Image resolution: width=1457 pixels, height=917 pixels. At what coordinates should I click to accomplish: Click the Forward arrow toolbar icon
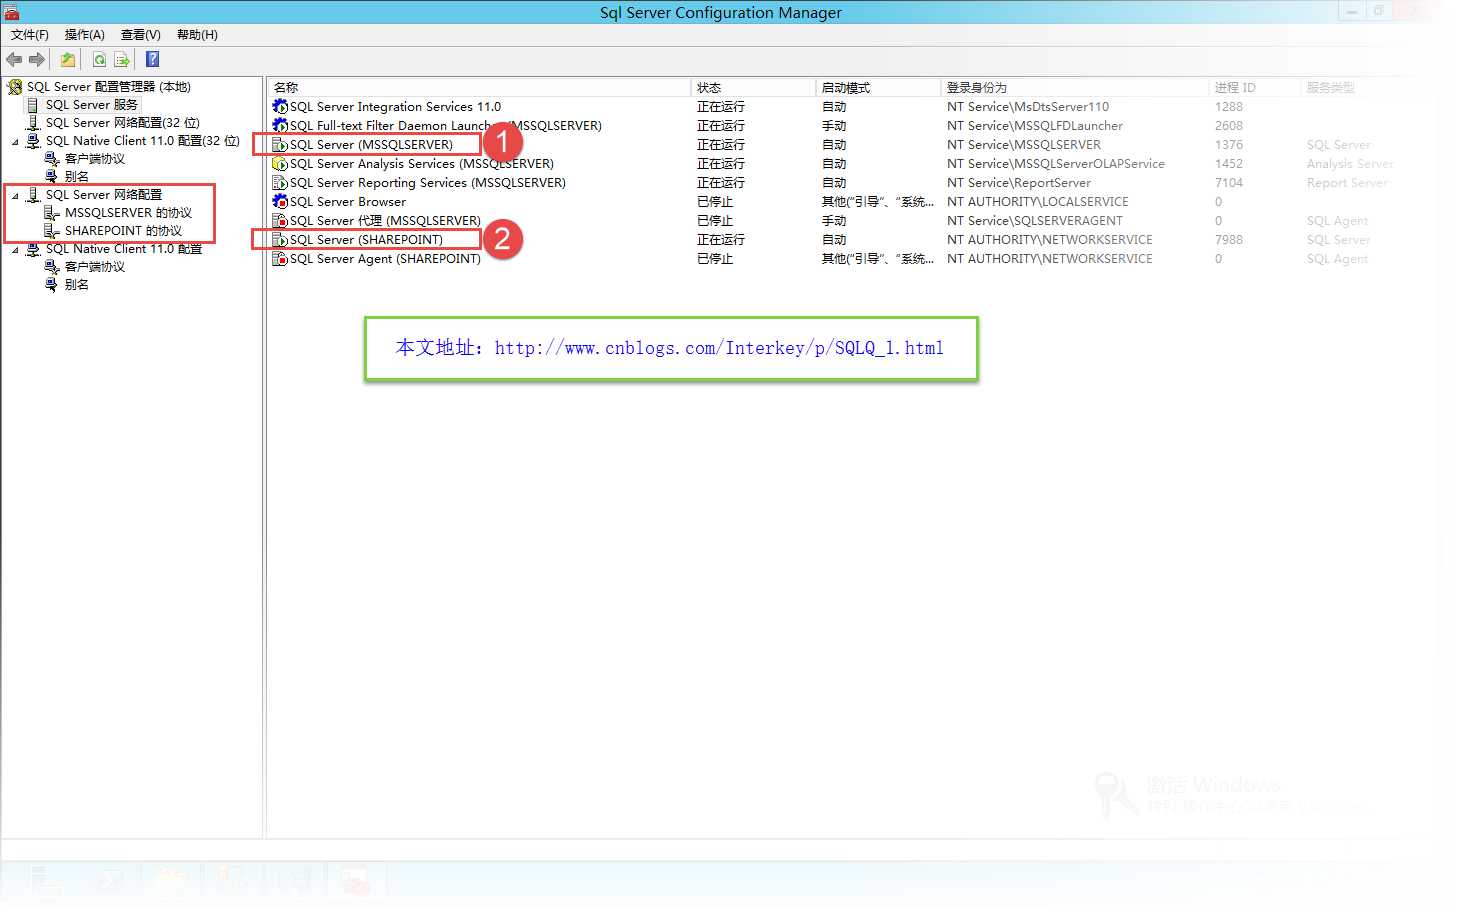tap(37, 59)
